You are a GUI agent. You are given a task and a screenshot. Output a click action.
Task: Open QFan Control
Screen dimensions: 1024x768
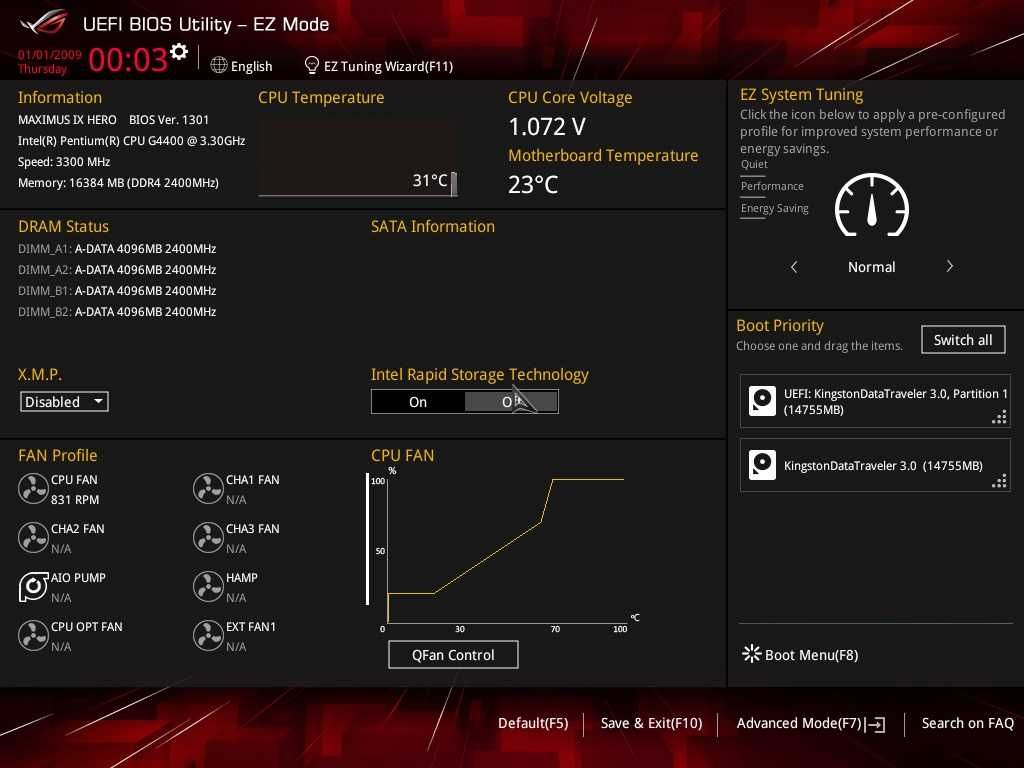[453, 654]
